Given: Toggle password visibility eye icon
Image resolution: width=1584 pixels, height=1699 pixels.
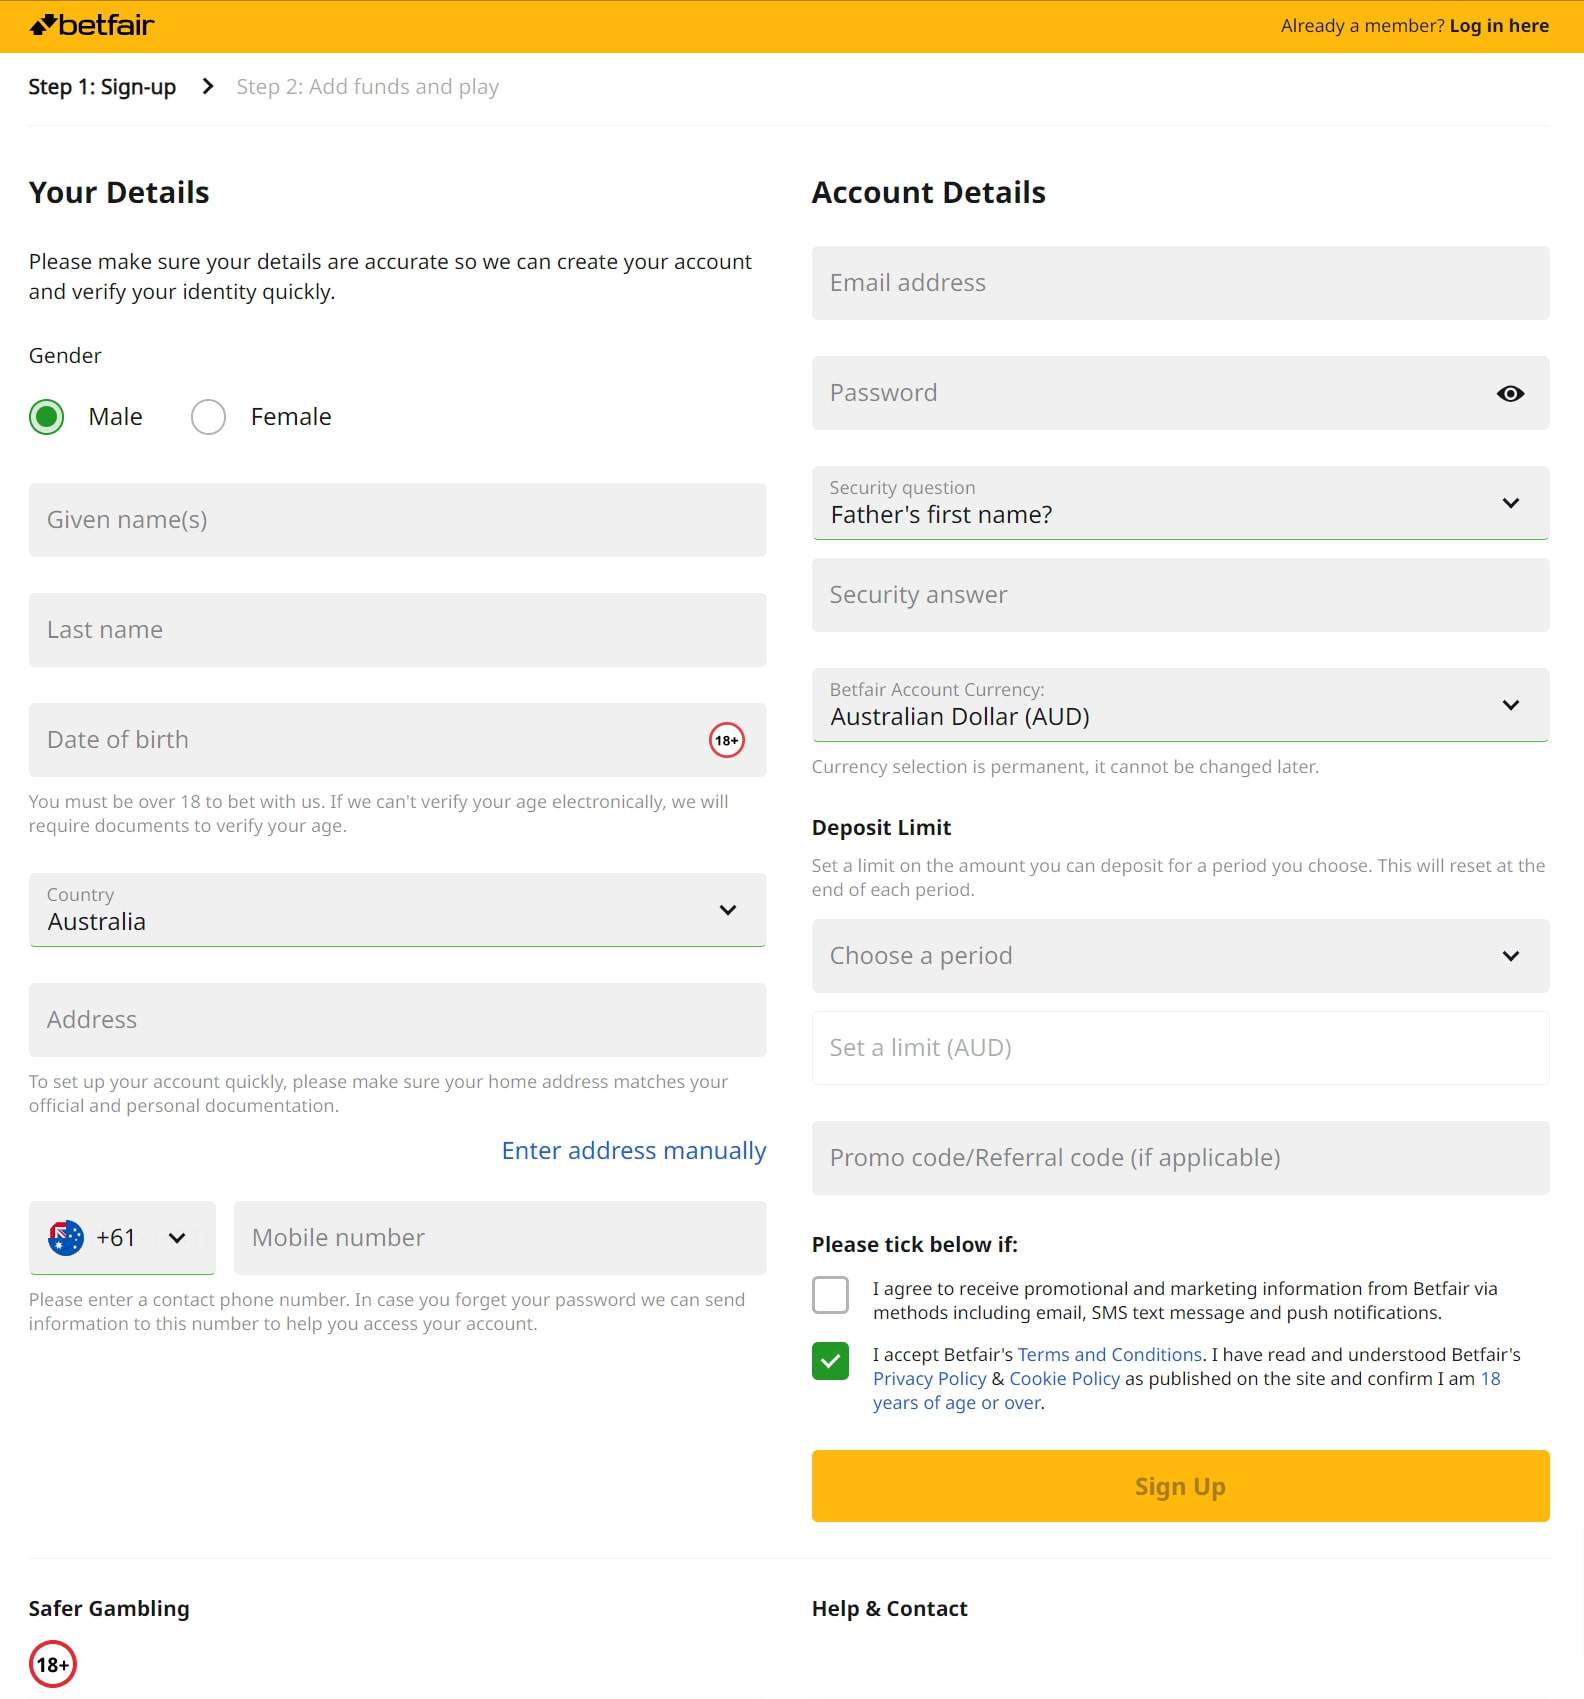Looking at the screenshot, I should click(x=1510, y=393).
